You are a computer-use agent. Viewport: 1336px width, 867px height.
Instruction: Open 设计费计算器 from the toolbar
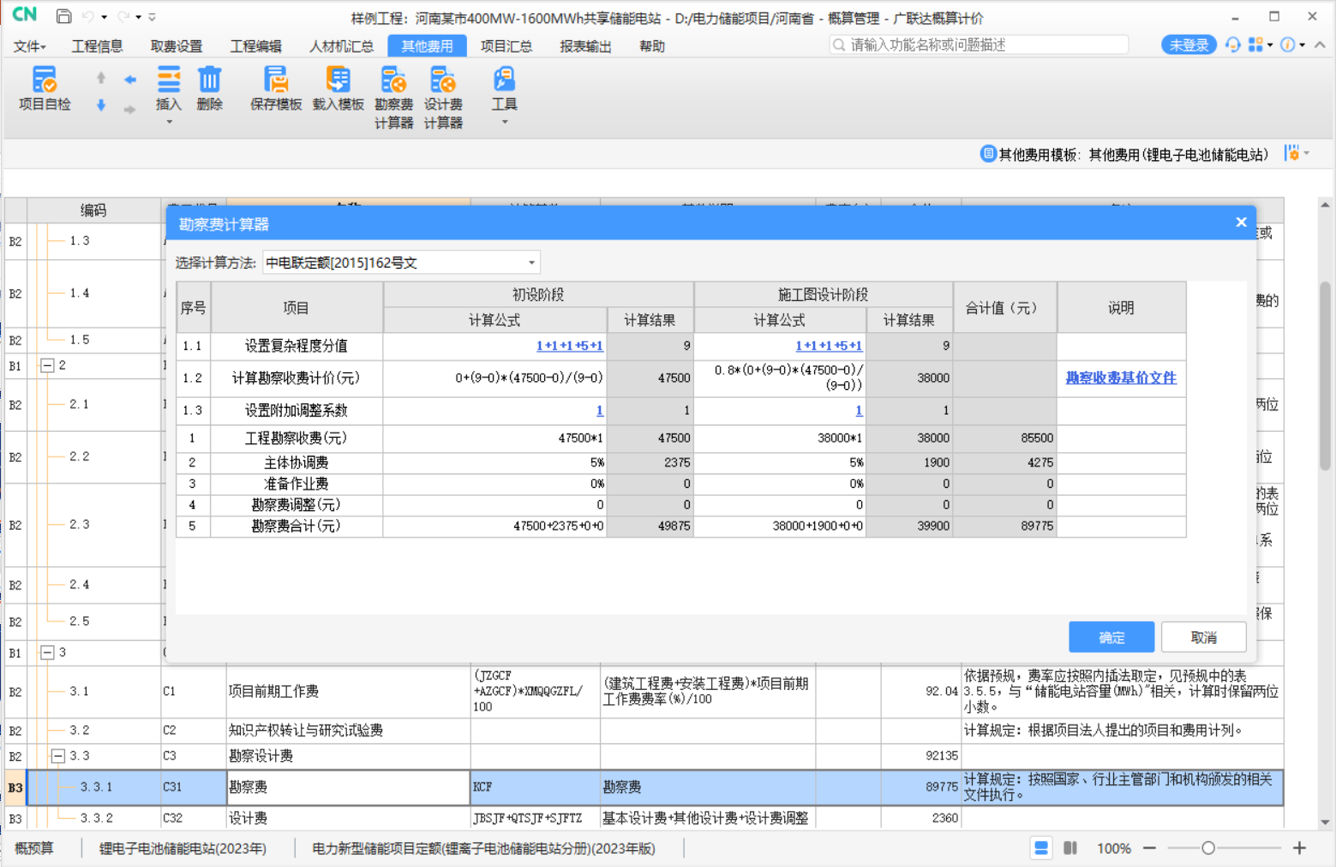point(443,97)
